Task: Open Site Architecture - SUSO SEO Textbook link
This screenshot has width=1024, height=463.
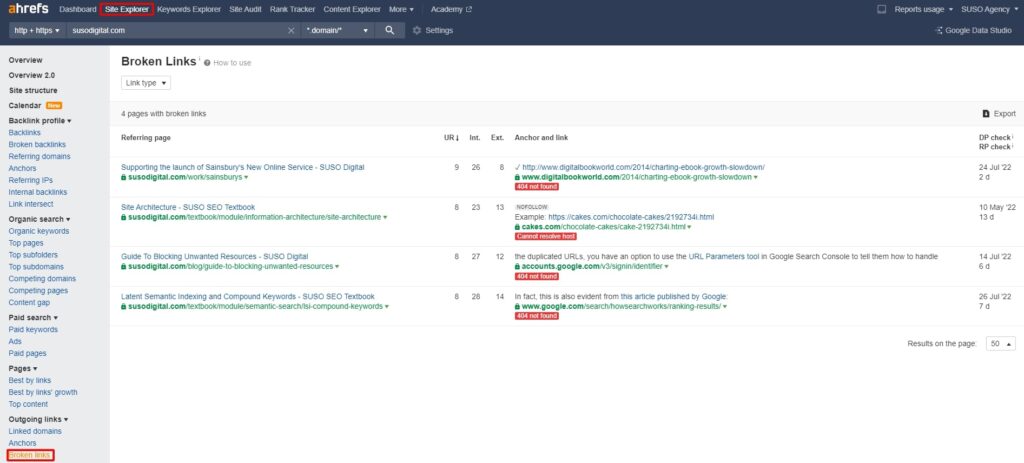Action: click(188, 207)
